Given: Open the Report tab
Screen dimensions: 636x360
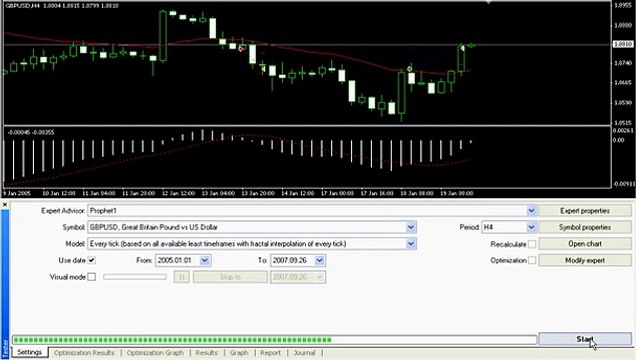Looking at the screenshot, I should coord(271,353).
